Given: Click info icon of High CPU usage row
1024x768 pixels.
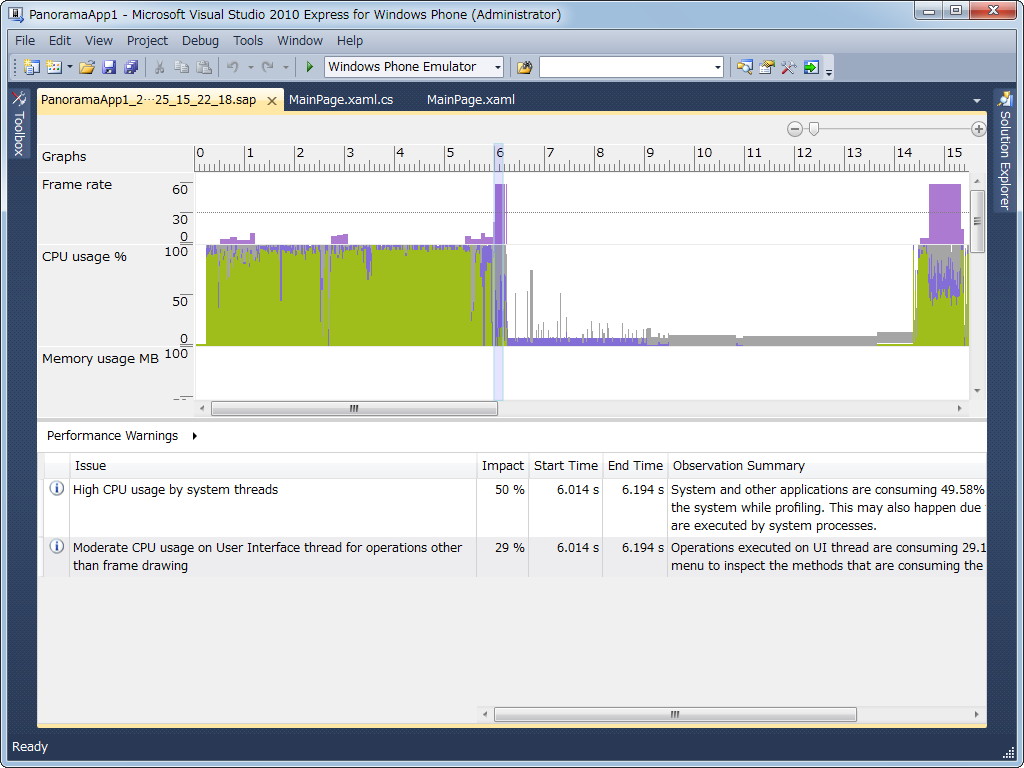Looking at the screenshot, I should 57,488.
